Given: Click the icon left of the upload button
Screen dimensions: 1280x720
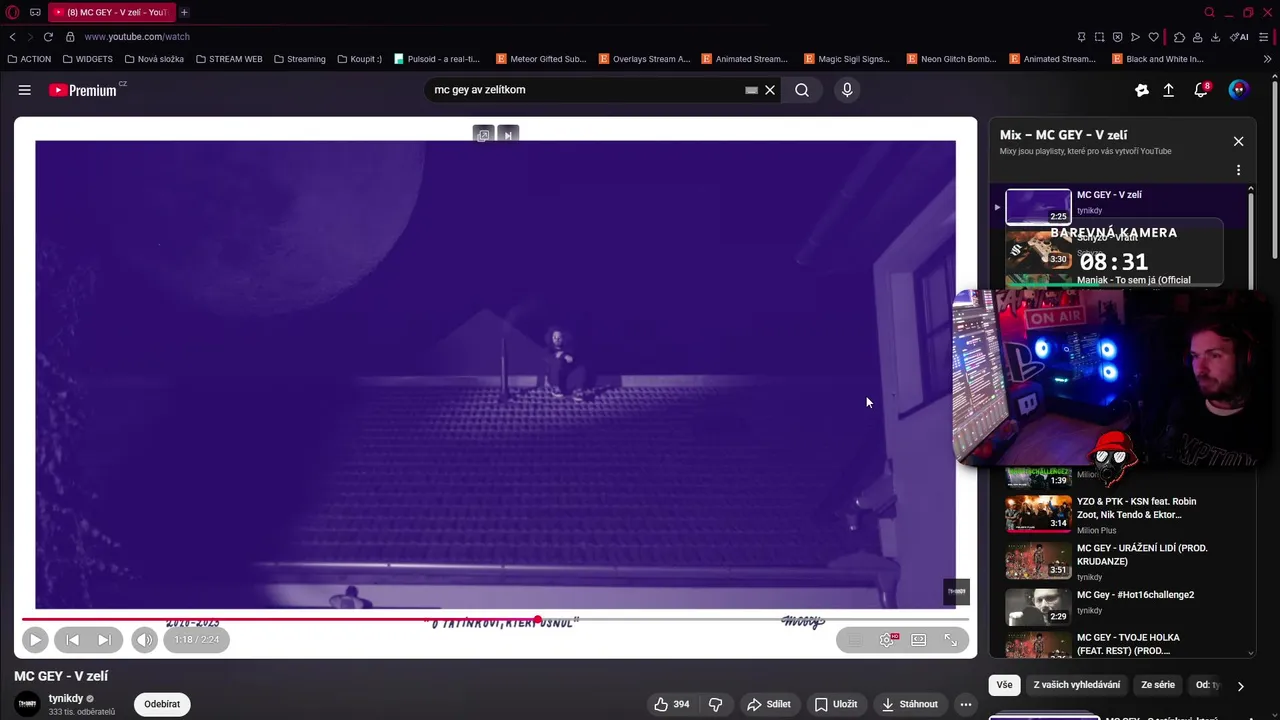Looking at the screenshot, I should [x=1141, y=90].
